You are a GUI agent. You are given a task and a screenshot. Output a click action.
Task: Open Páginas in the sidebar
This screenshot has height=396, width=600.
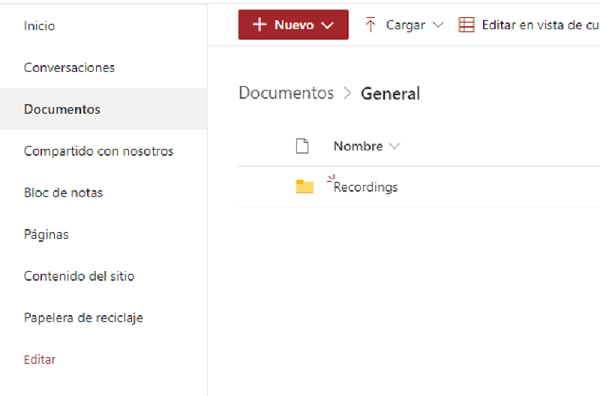(46, 234)
